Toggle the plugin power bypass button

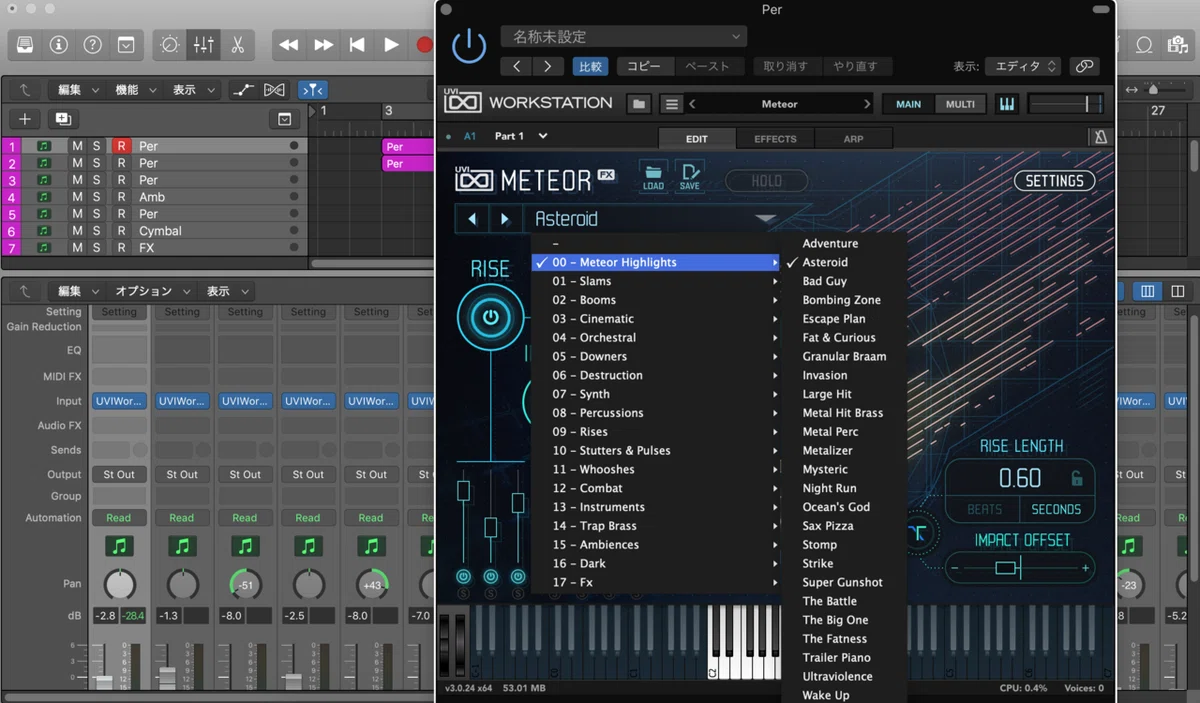click(x=469, y=47)
